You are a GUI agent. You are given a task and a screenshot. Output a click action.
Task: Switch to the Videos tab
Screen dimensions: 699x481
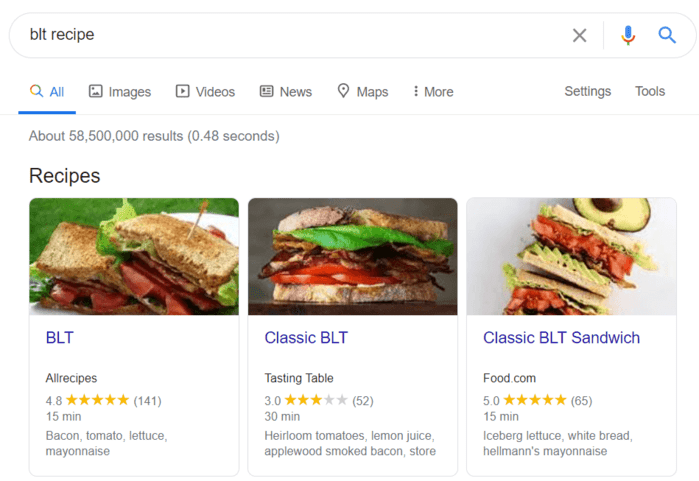point(205,92)
